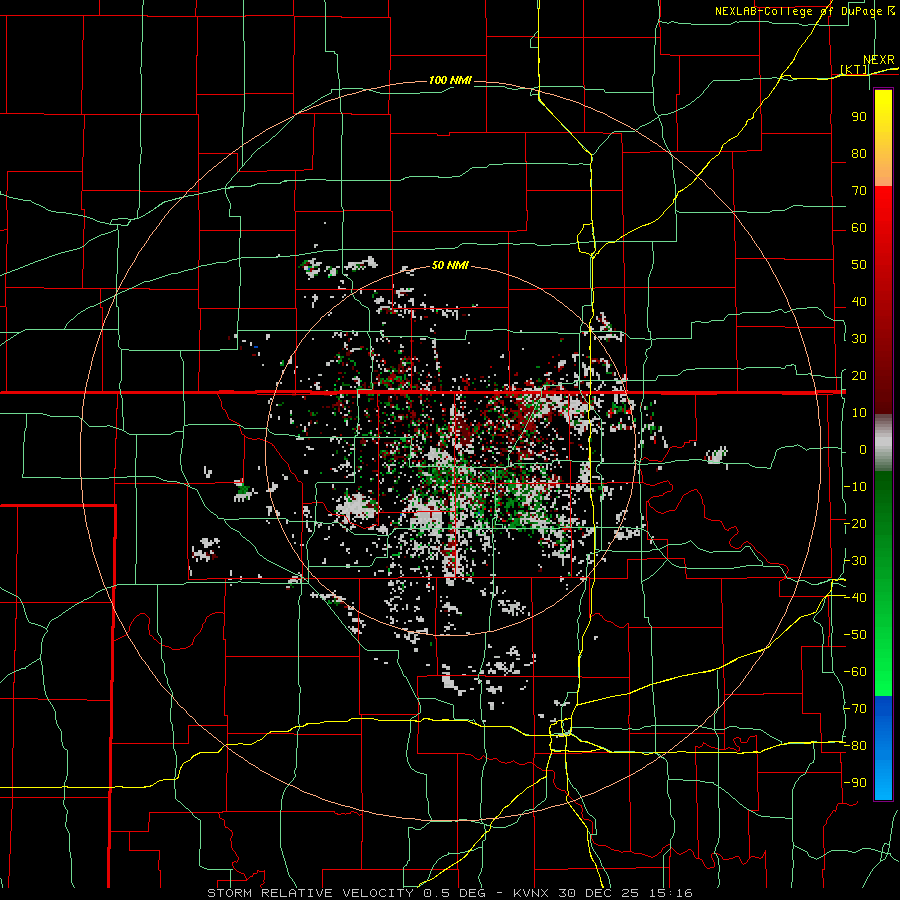Screen dimensions: 900x900
Task: Click the -60 value on velocity scale
Action: tap(855, 672)
